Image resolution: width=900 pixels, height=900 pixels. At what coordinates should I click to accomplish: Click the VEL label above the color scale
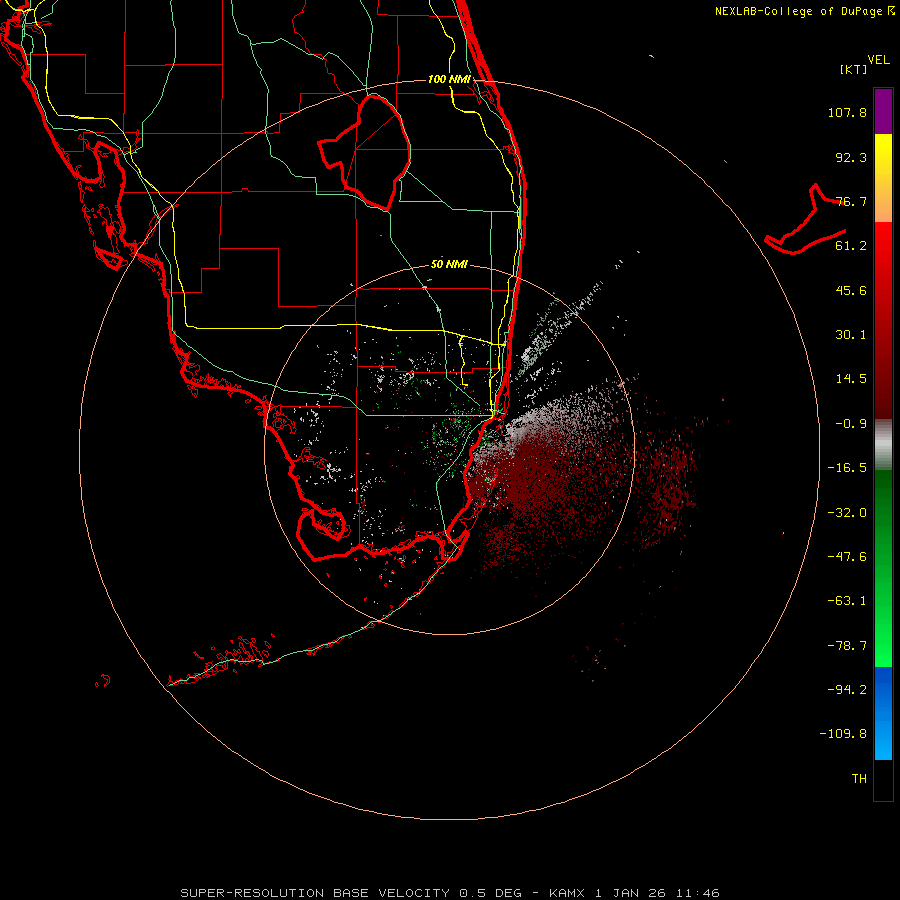[878, 60]
